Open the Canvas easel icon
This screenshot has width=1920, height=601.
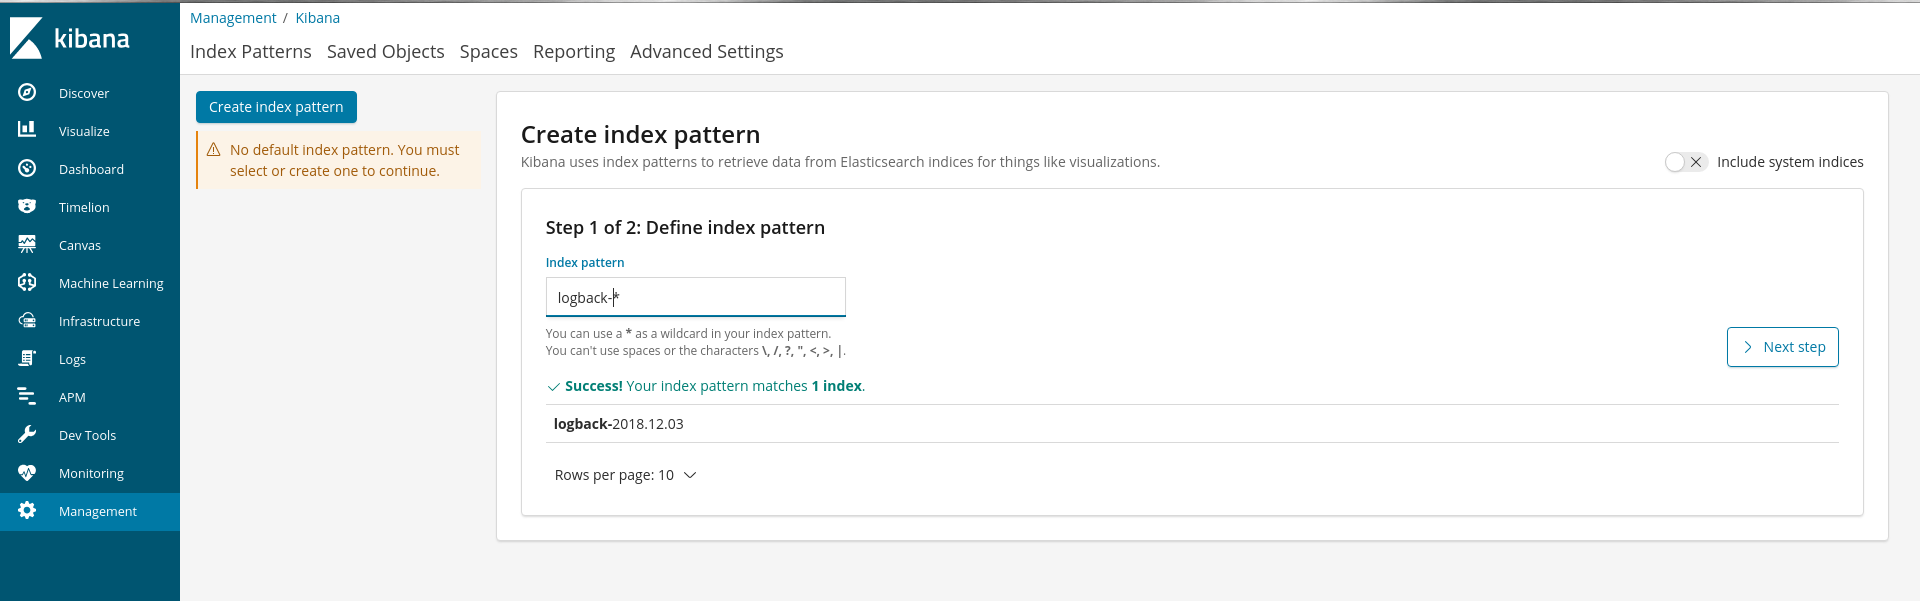pyautogui.click(x=27, y=244)
